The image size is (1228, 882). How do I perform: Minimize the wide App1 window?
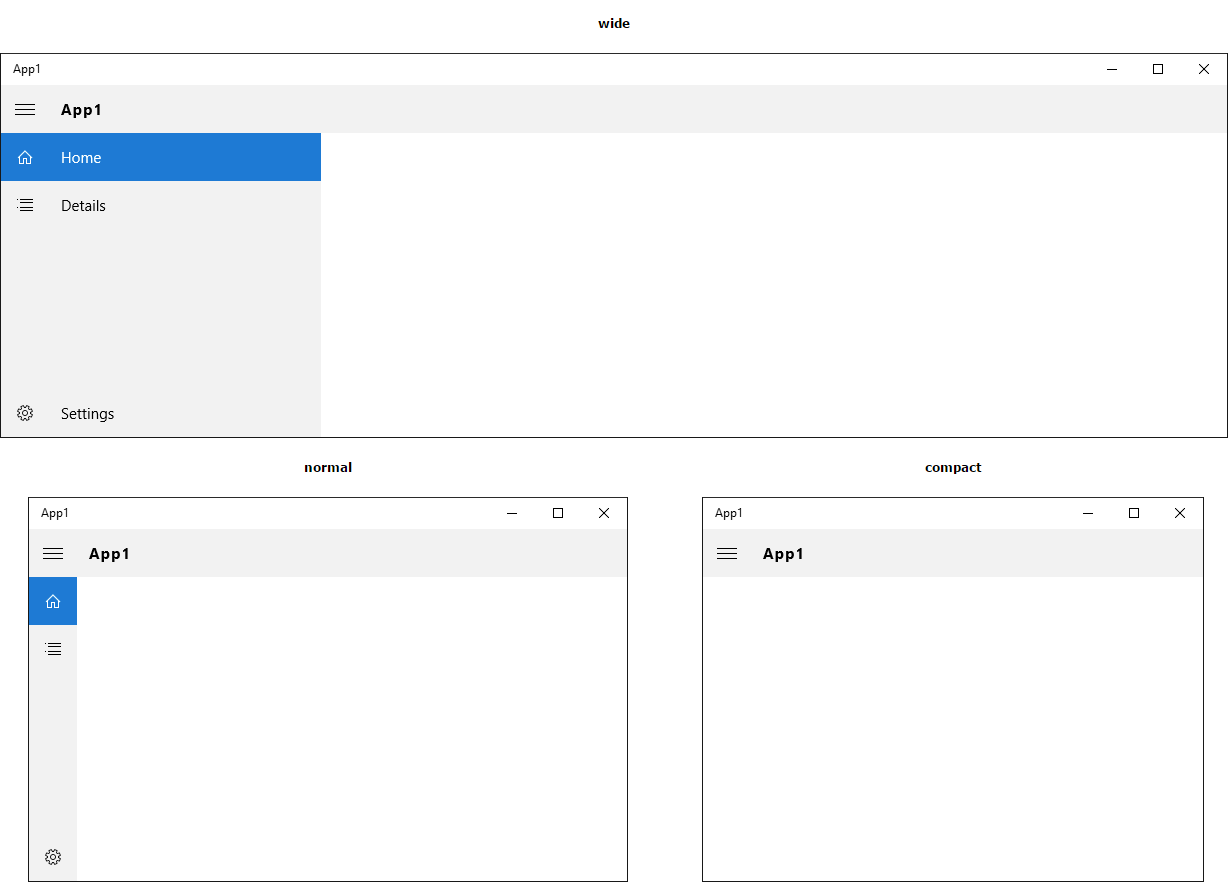[1112, 69]
